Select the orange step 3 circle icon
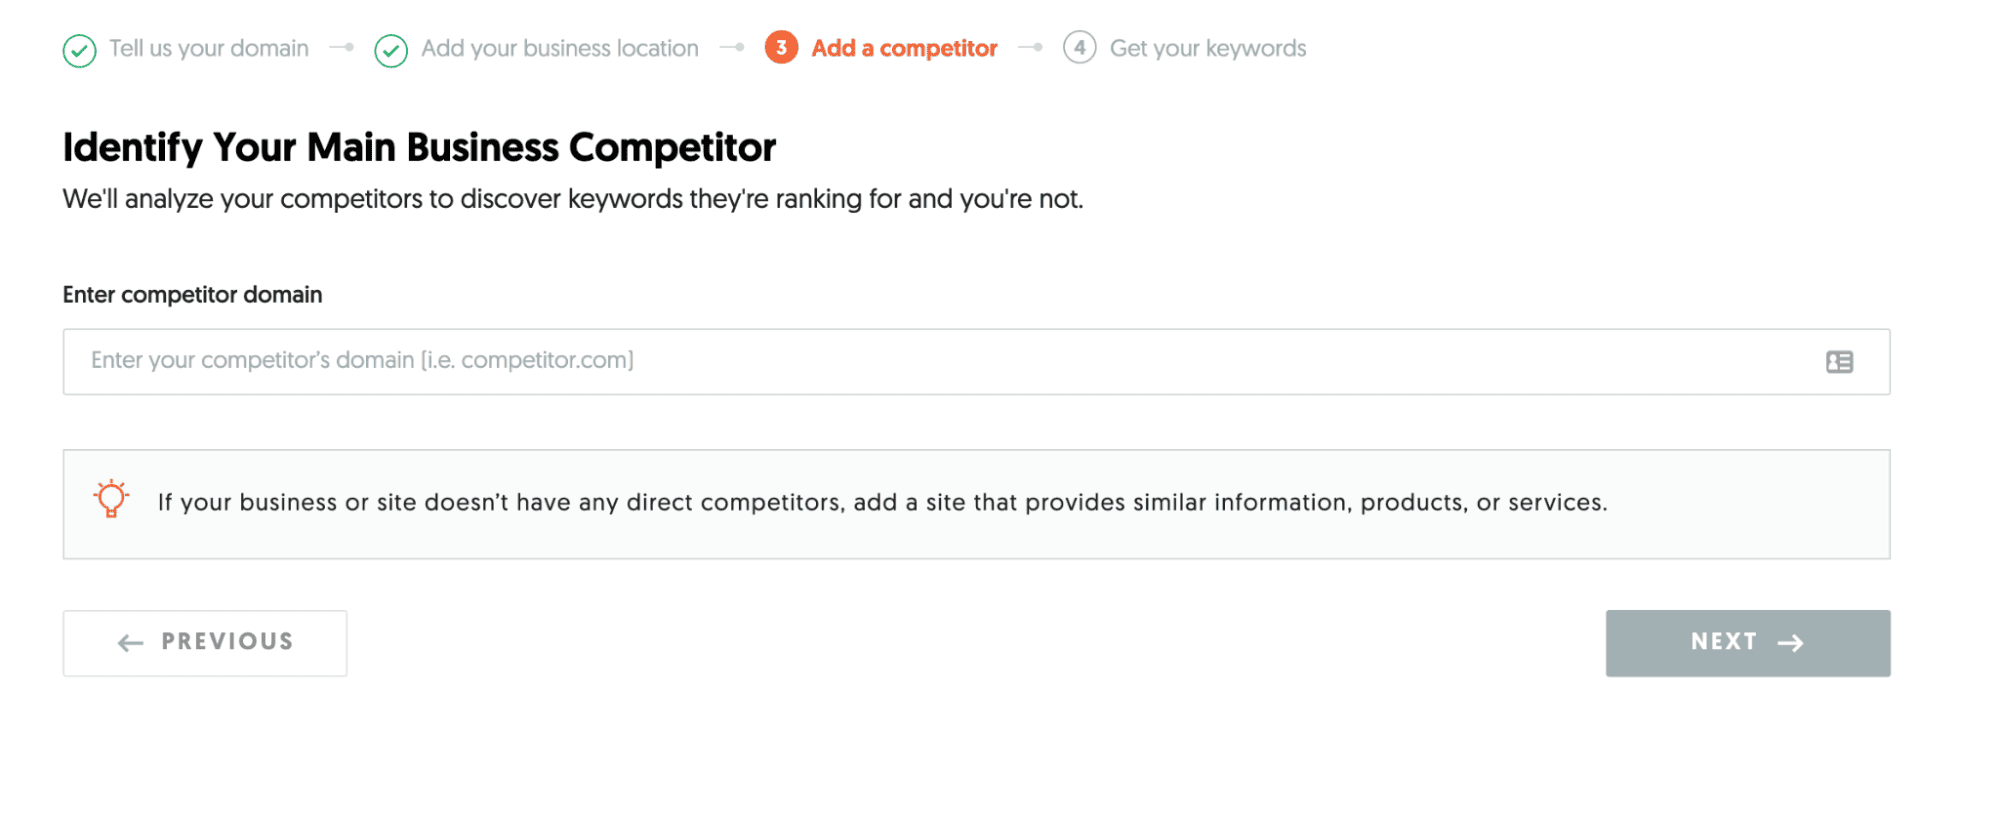Viewport: 1999px width, 830px height. pos(780,48)
